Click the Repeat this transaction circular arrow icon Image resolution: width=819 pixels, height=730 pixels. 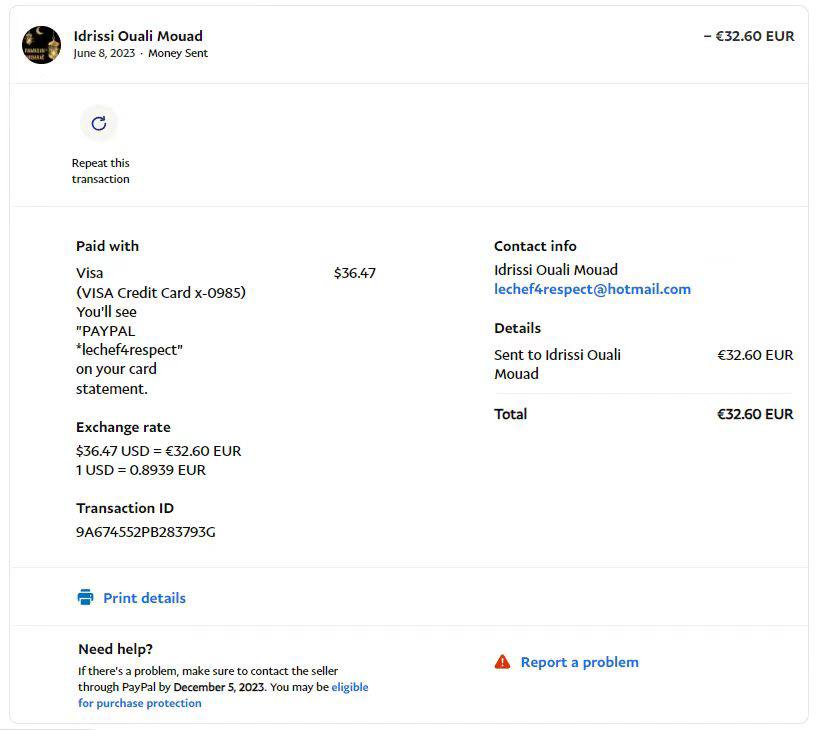pos(98,124)
